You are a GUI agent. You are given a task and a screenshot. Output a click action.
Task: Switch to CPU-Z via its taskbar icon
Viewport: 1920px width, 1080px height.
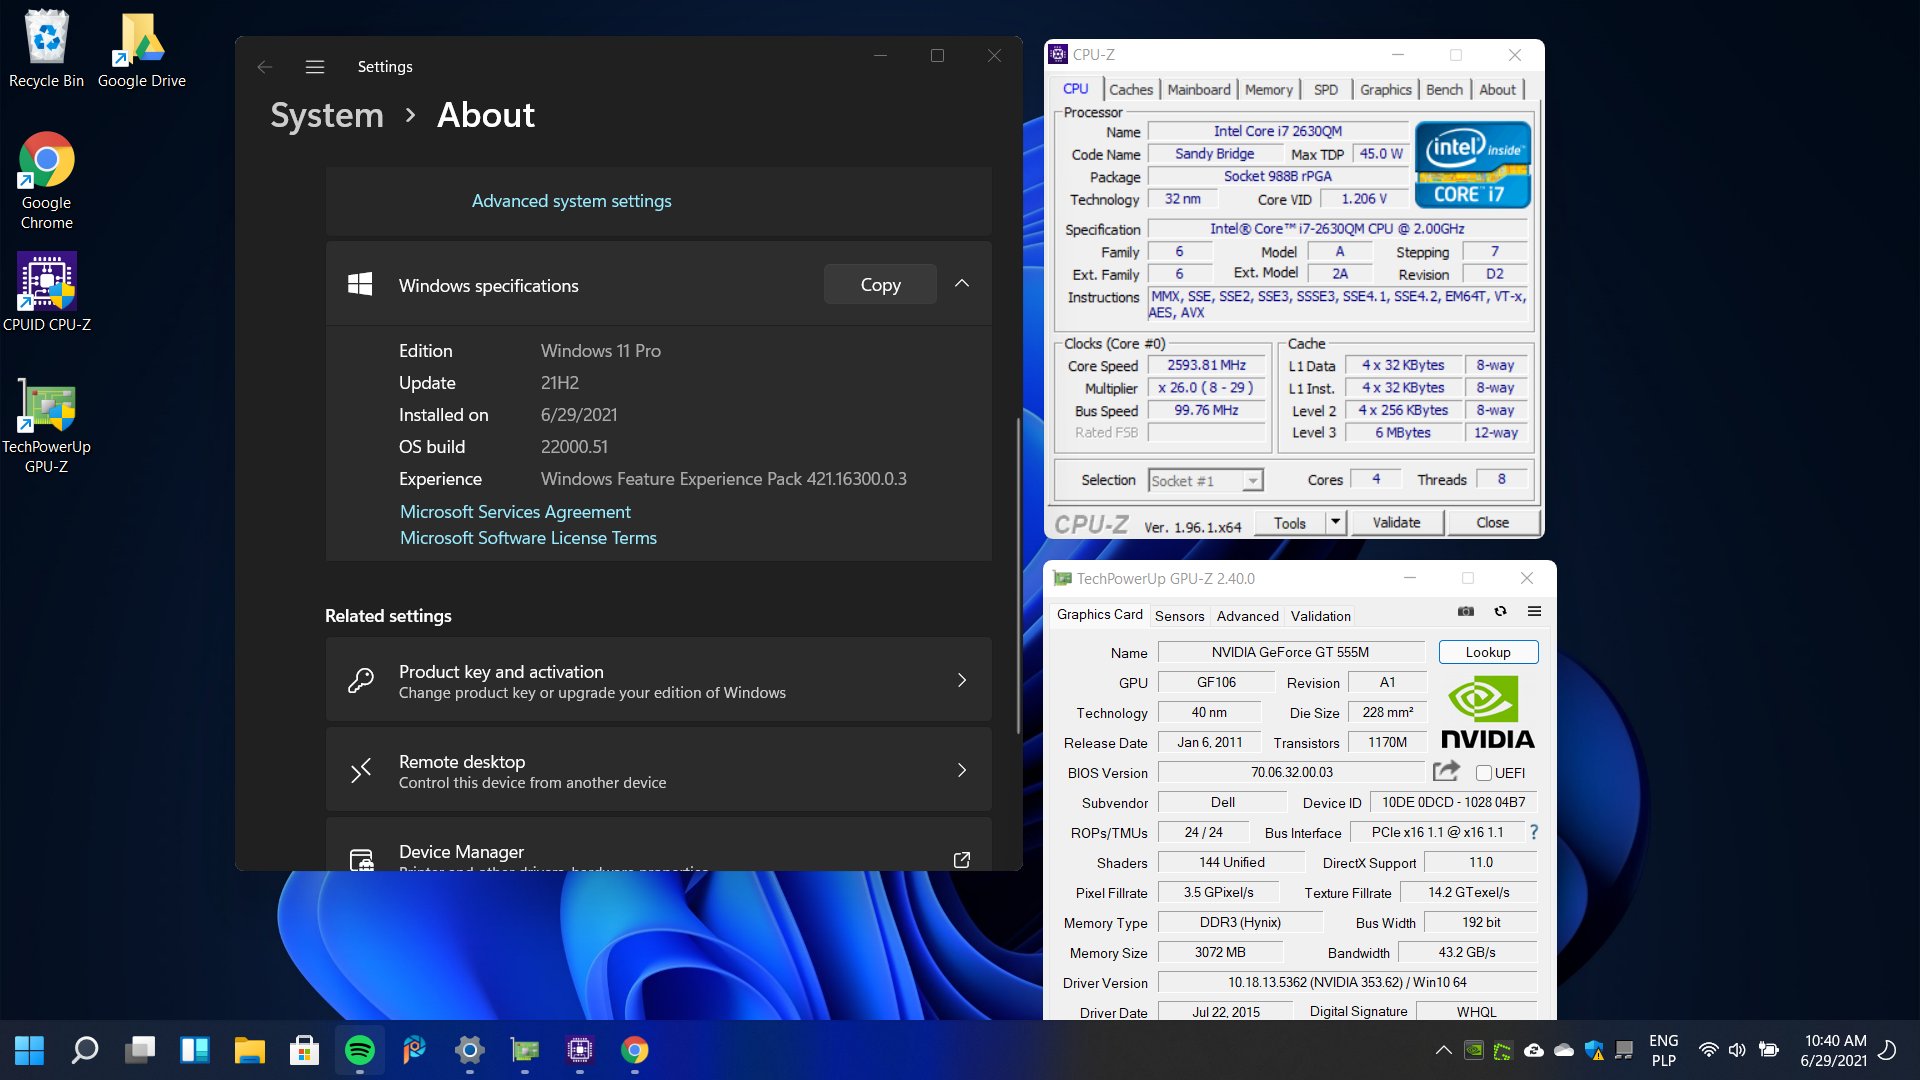coord(580,1050)
